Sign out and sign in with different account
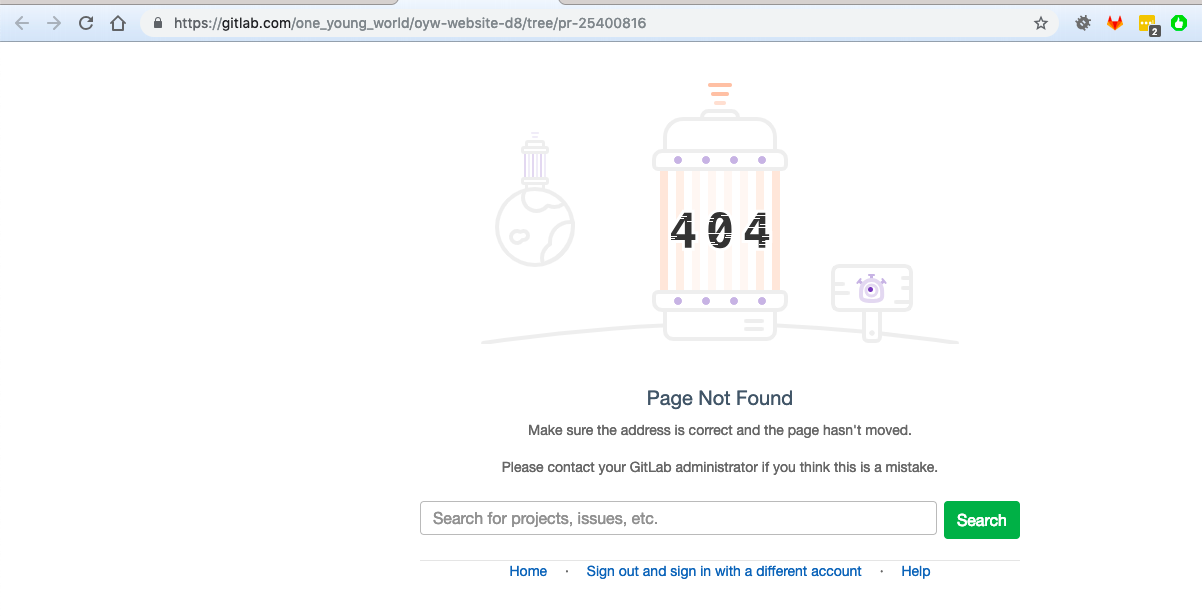The image size is (1202, 616). coord(723,571)
